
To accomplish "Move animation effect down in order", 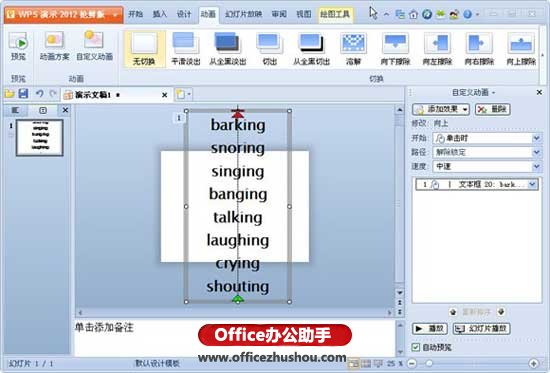I will (501, 312).
